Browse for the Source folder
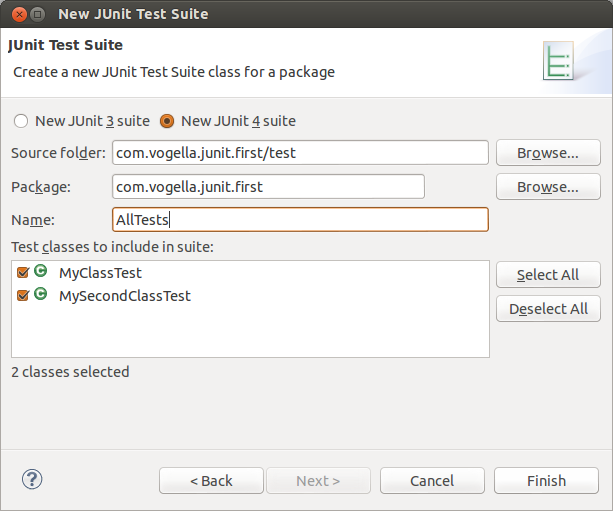The image size is (613, 511). pos(548,153)
